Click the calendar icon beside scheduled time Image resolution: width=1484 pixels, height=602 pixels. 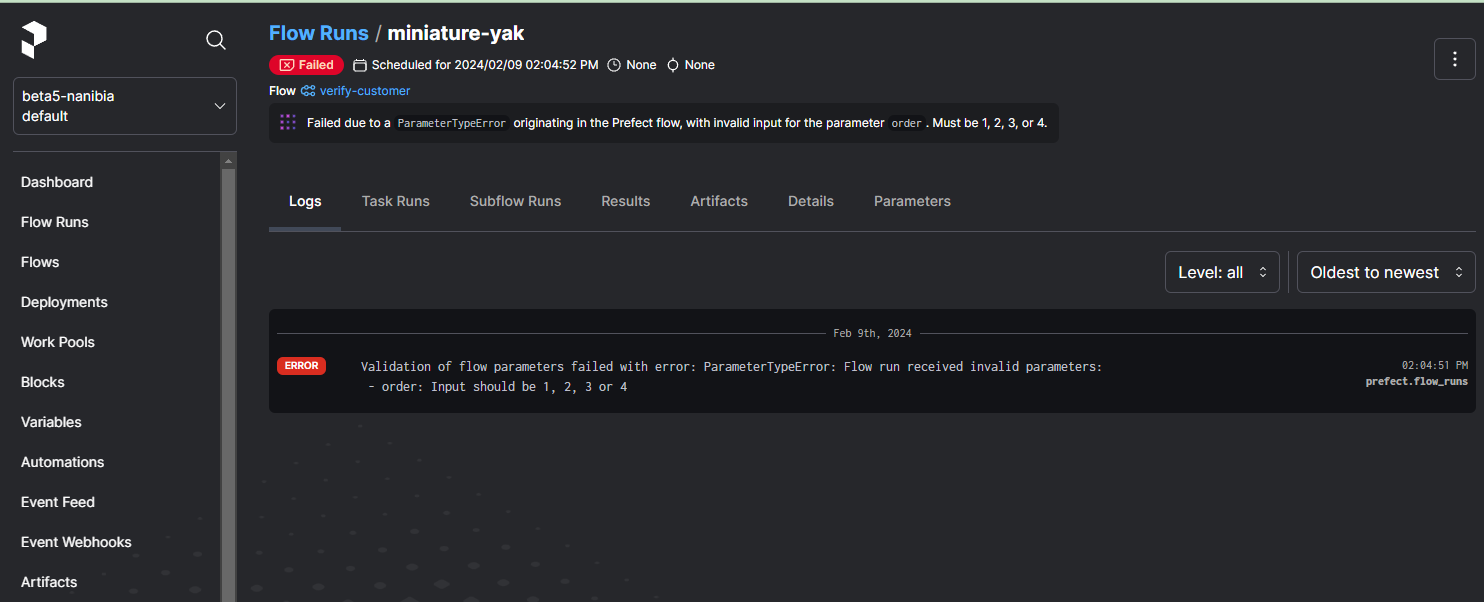pyautogui.click(x=360, y=65)
